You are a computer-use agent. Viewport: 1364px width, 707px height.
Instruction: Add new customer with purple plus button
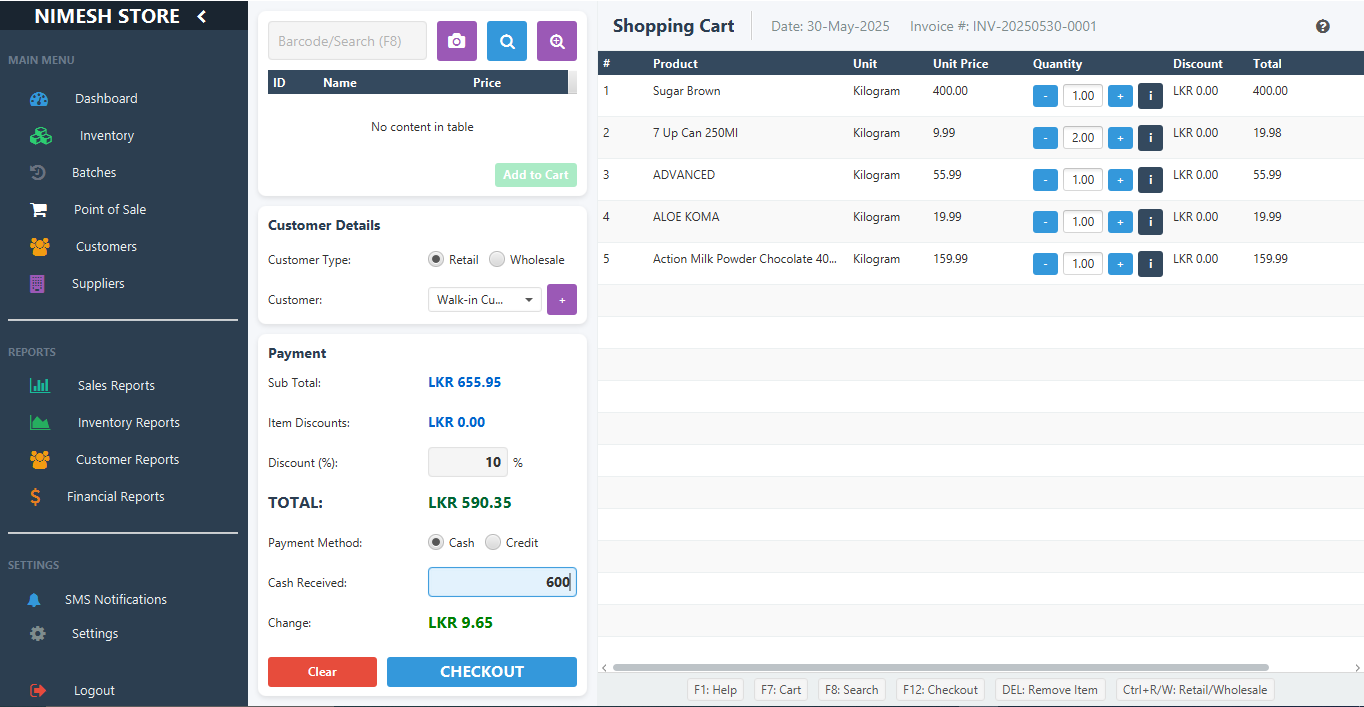click(x=562, y=300)
